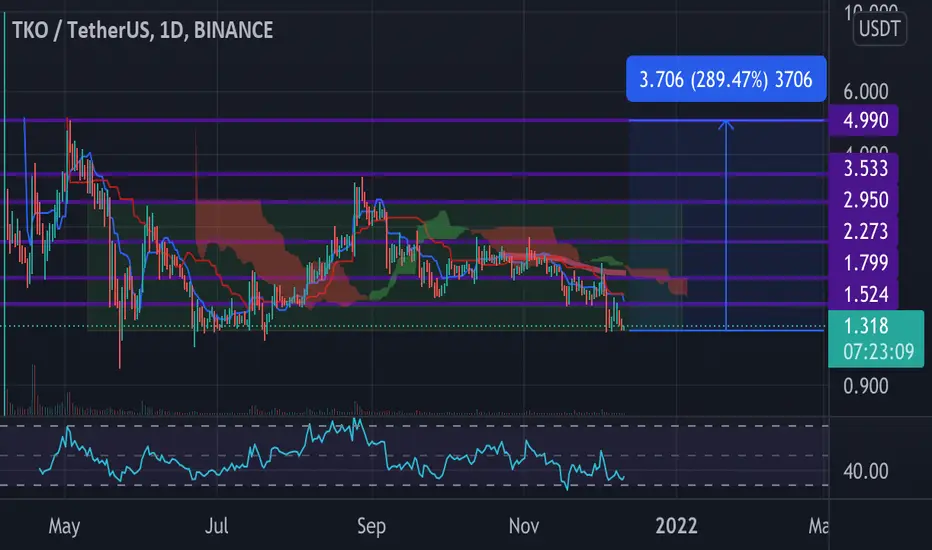This screenshot has width=932, height=550.
Task: Select the USDT currency button
Action: [880, 29]
